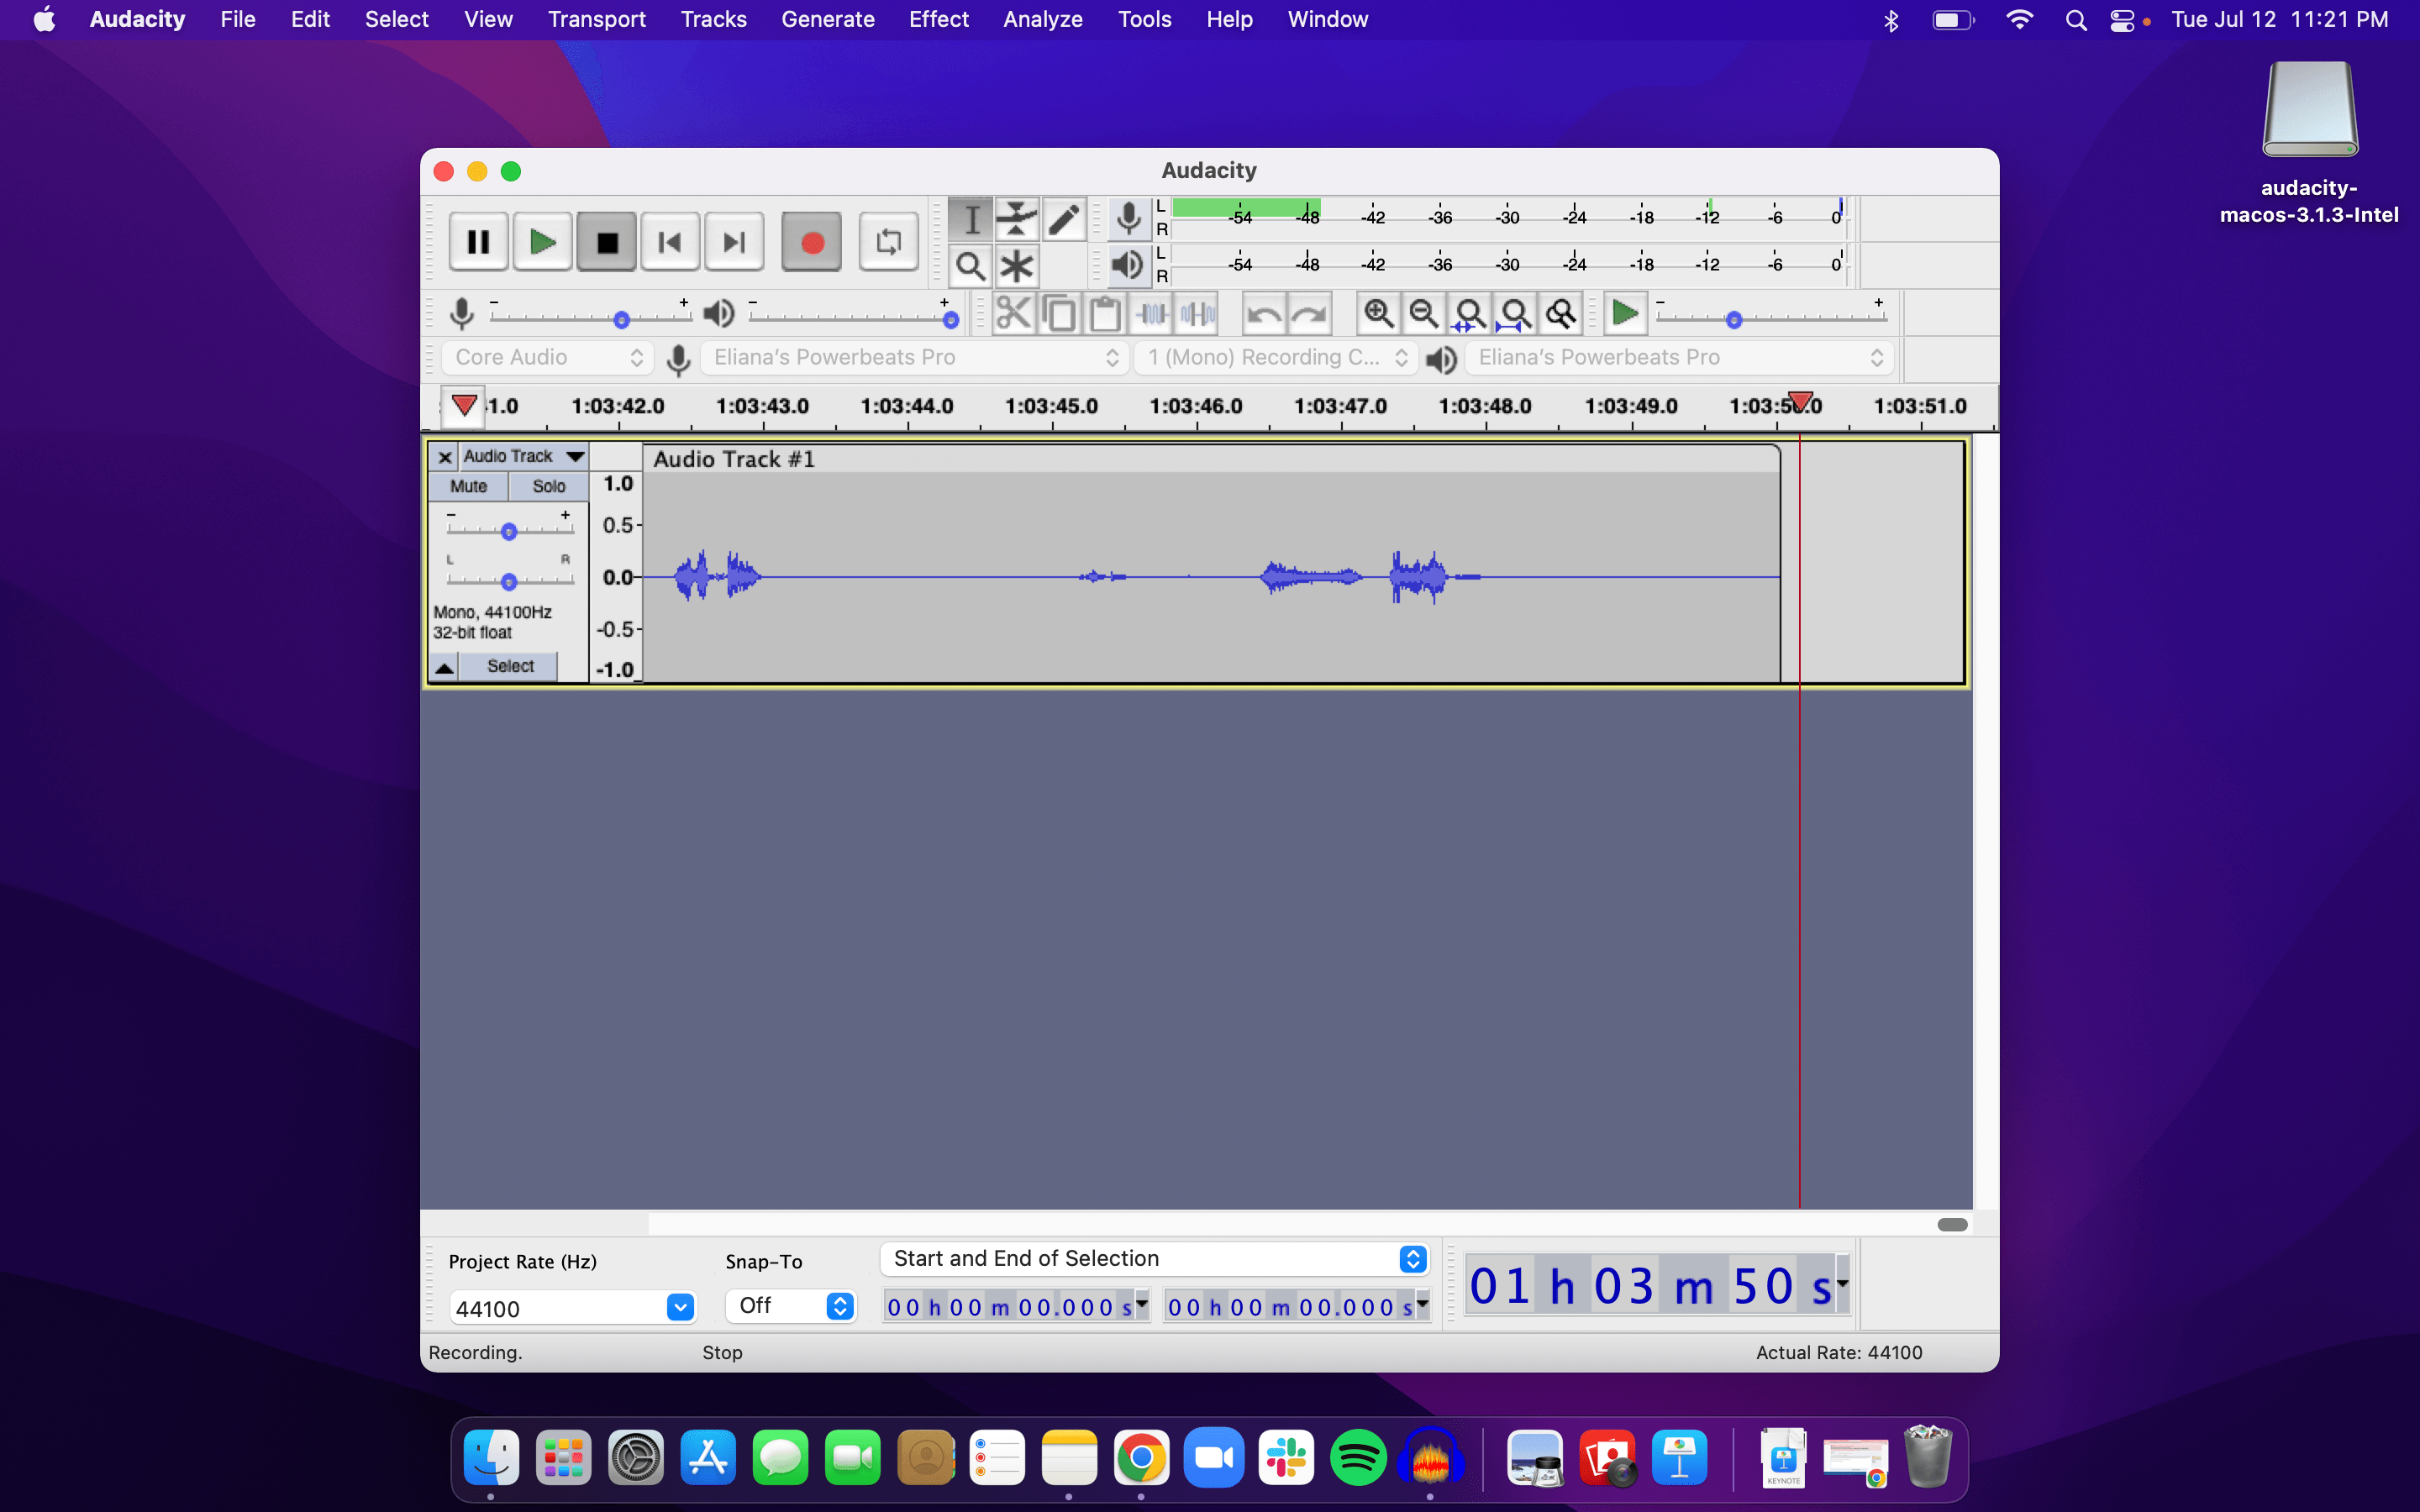Adjust the track gain slider

click(x=509, y=530)
